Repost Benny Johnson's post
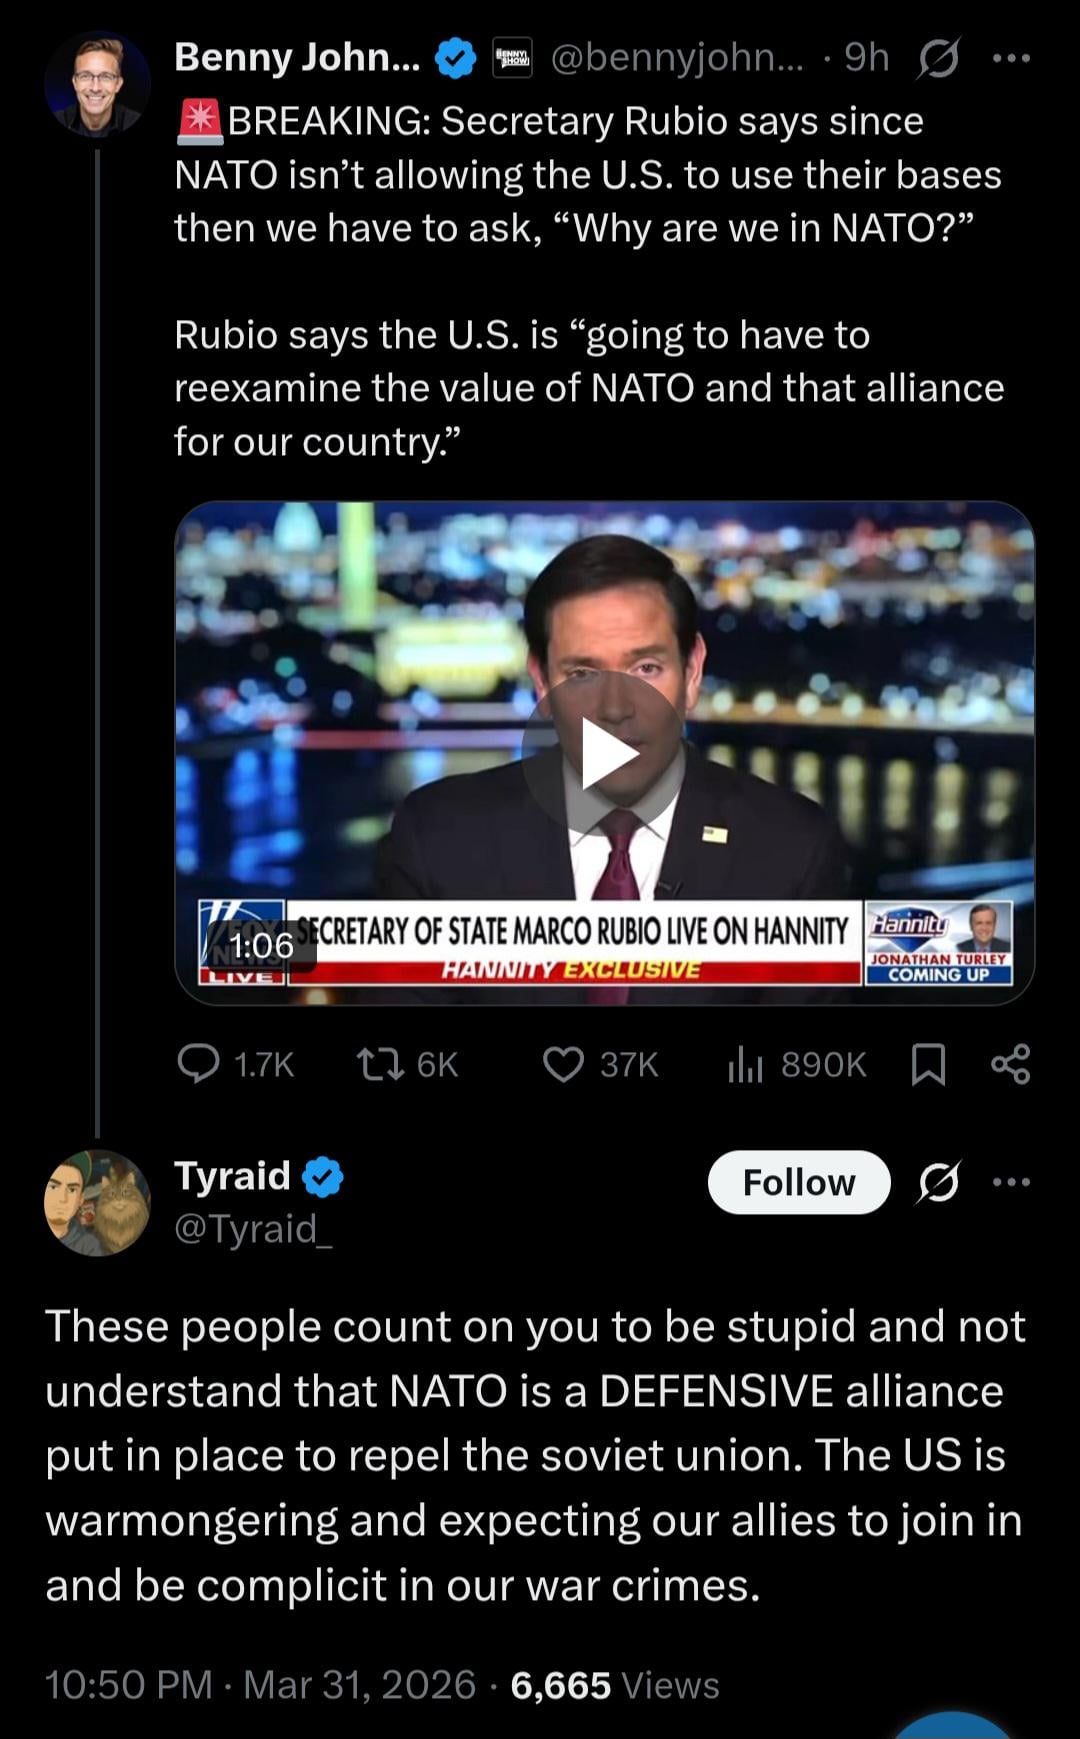 (408, 1064)
